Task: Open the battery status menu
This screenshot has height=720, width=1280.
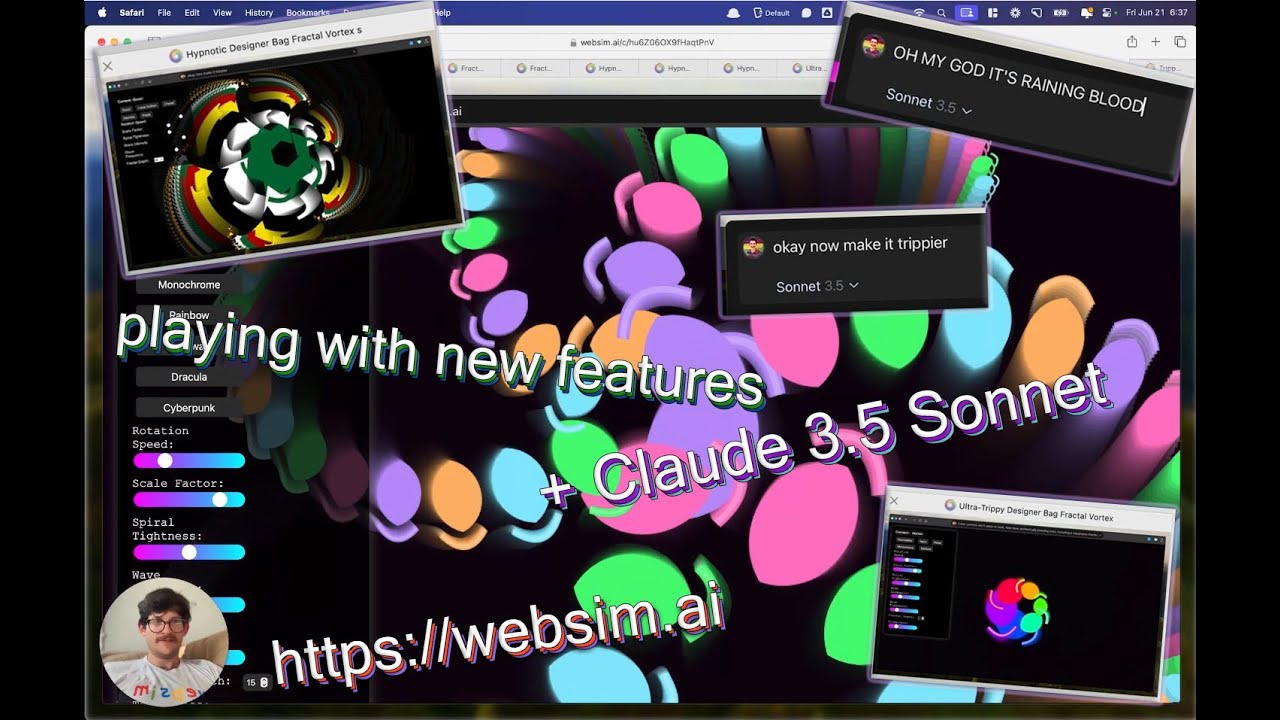Action: 1038,13
